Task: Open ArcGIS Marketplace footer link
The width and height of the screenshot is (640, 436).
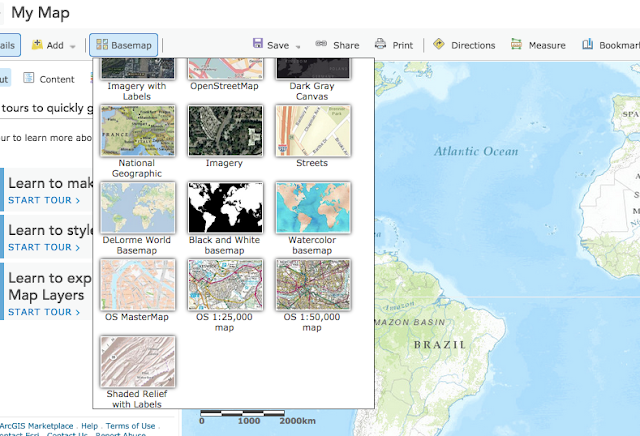Action: [x=37, y=426]
